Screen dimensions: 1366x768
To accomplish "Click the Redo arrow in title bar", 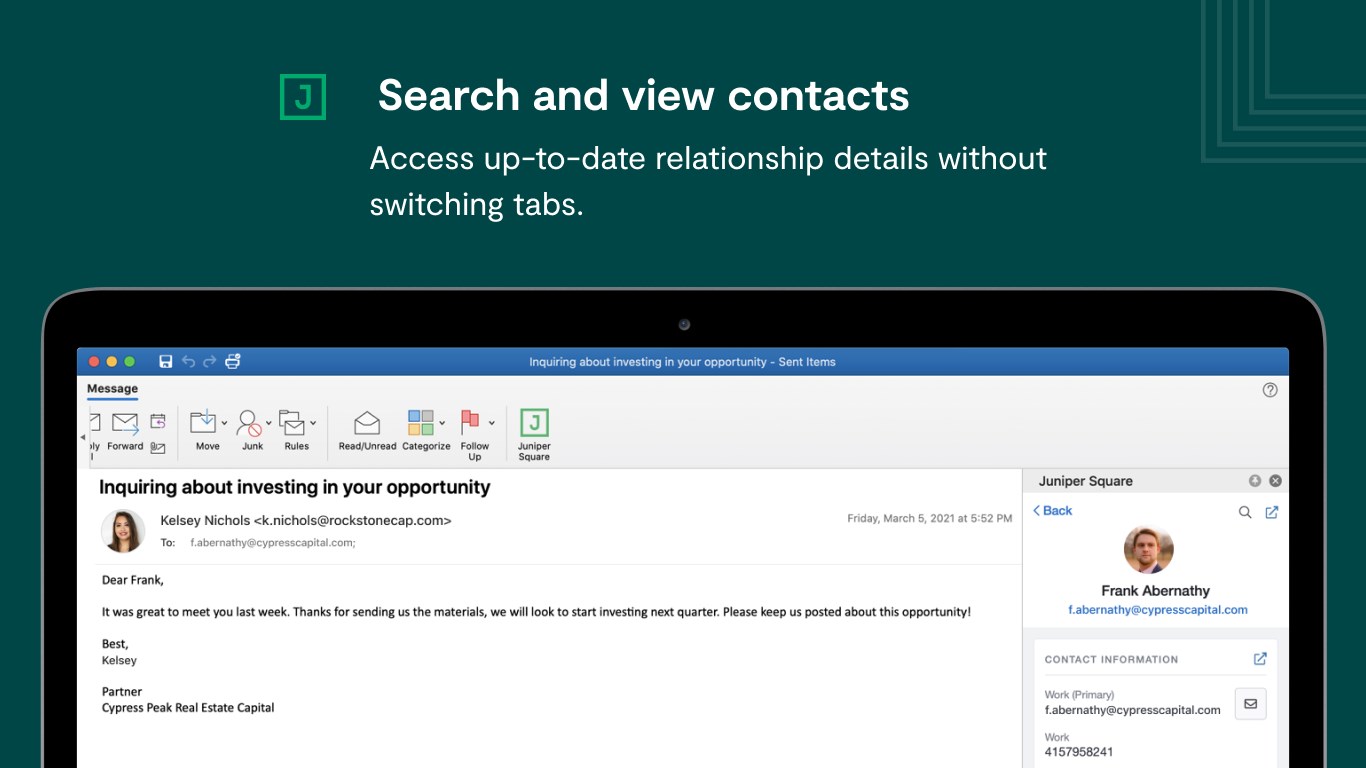I will [x=209, y=361].
